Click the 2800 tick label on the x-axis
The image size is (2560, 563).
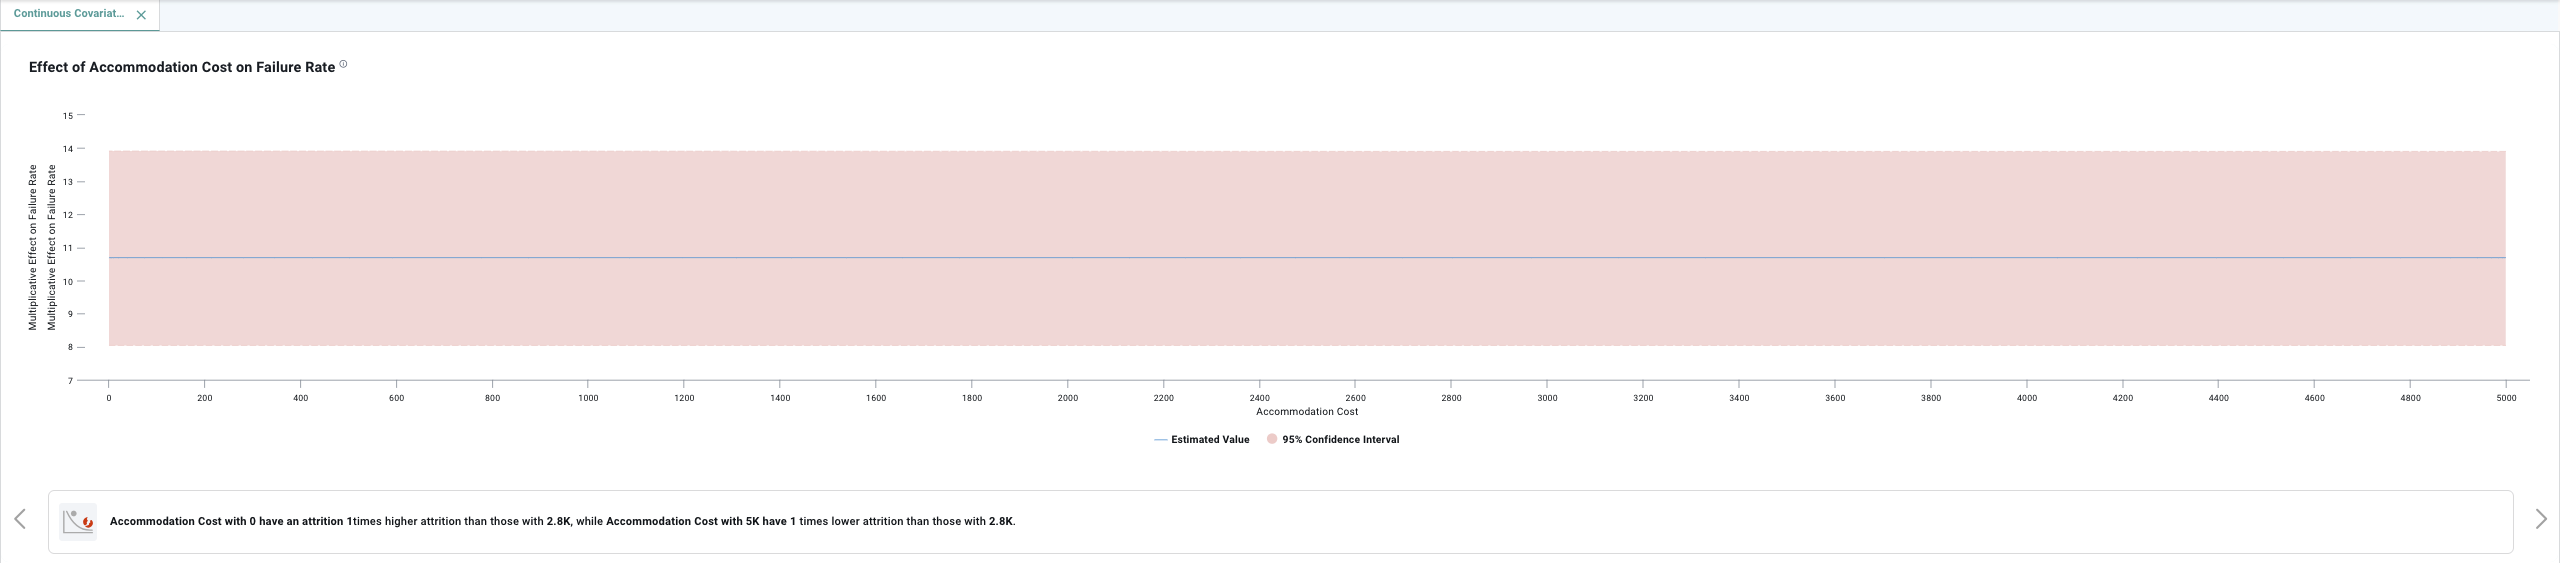coord(1451,398)
